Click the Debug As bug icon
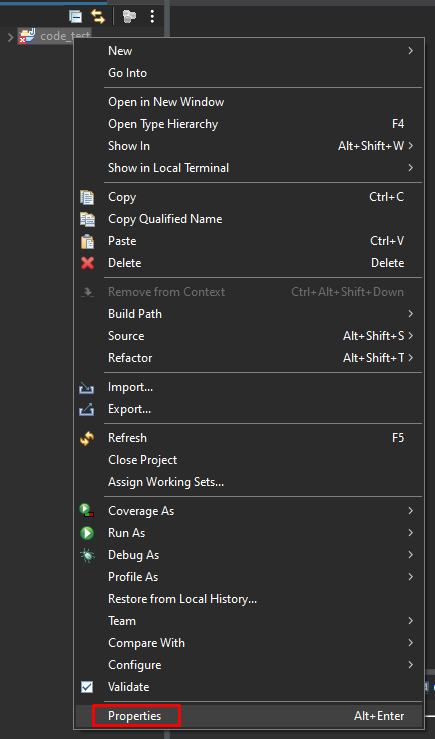435x739 pixels. coord(87,555)
